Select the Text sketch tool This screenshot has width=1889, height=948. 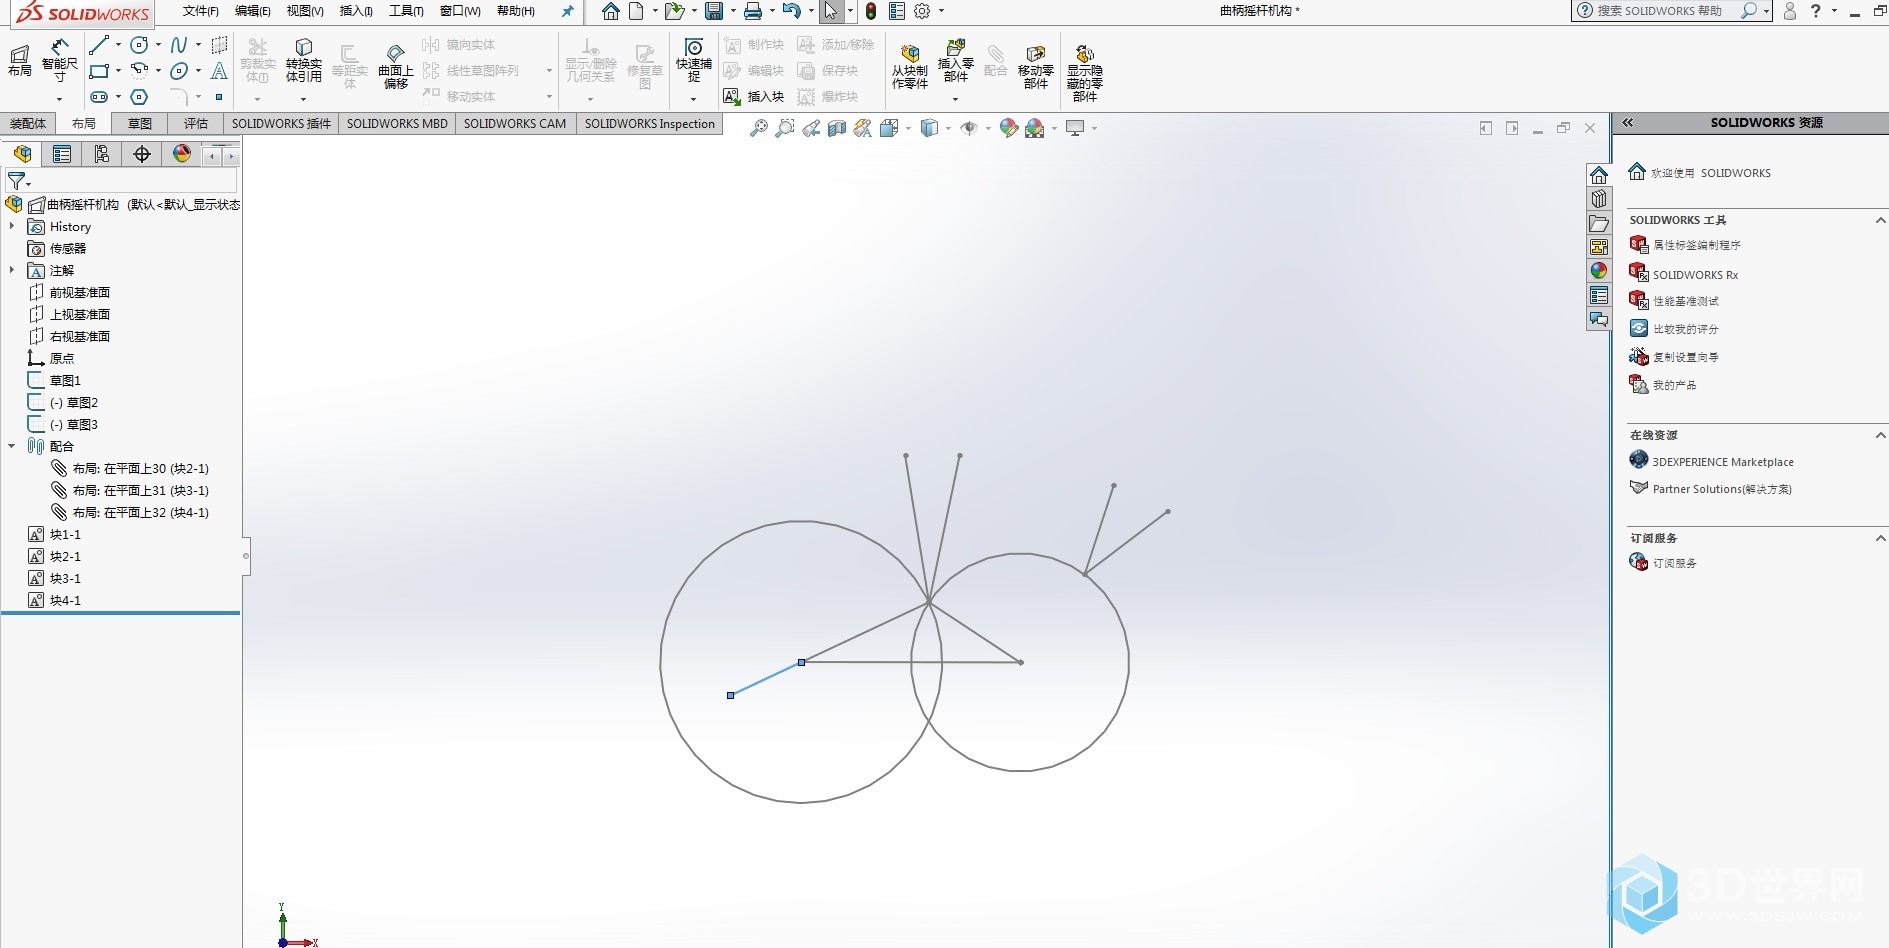click(x=219, y=71)
